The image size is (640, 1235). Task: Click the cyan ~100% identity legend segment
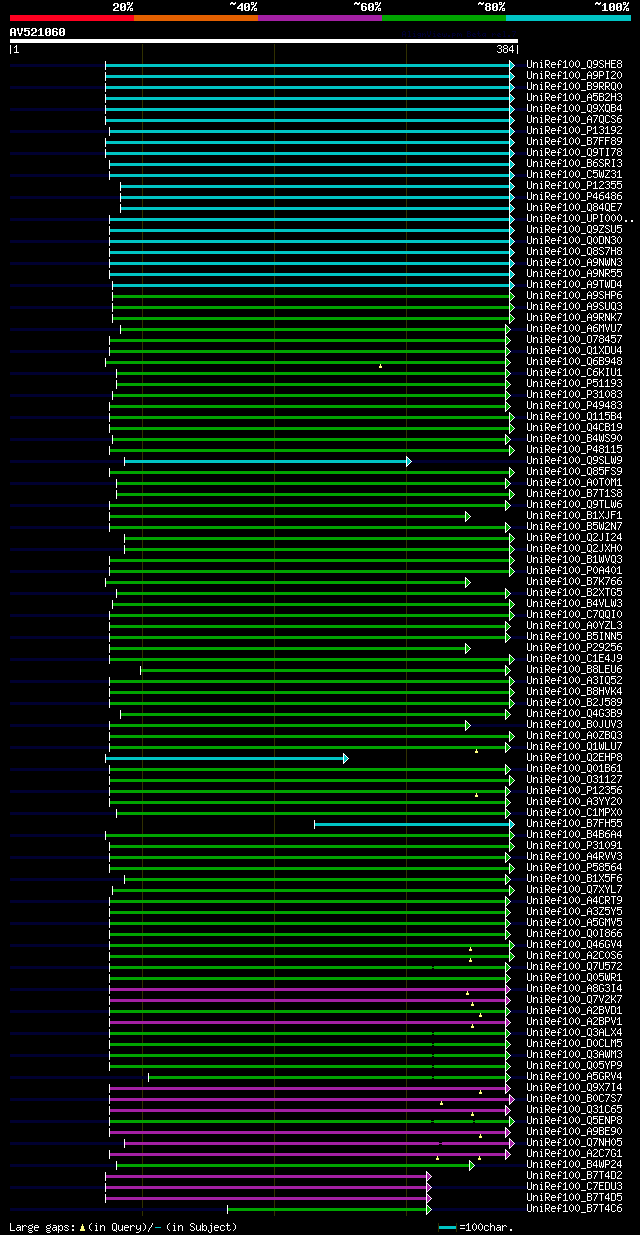click(568, 18)
